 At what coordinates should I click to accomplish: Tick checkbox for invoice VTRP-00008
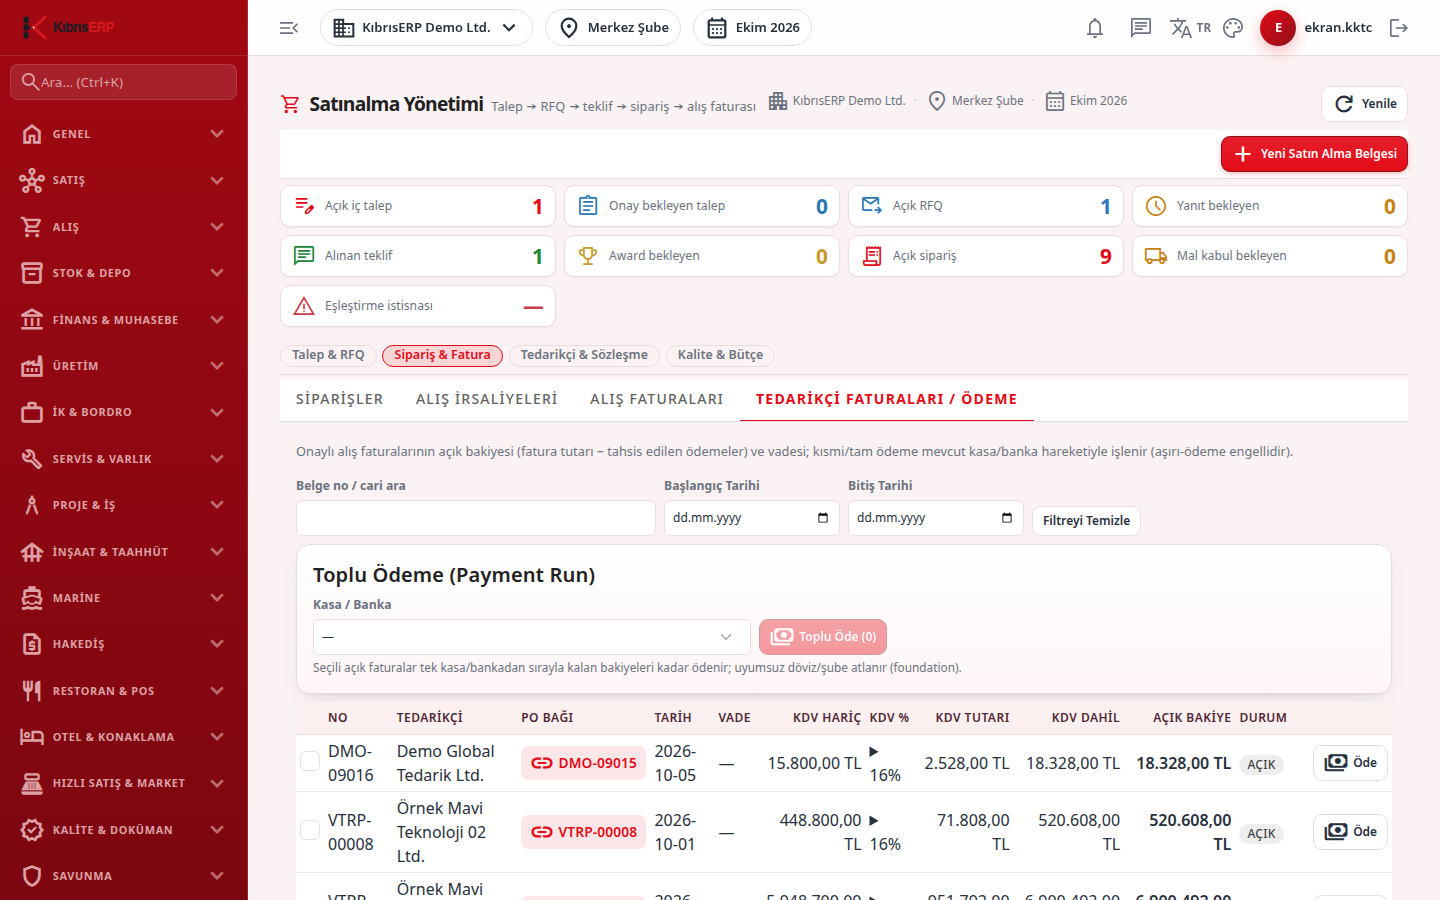(x=310, y=830)
